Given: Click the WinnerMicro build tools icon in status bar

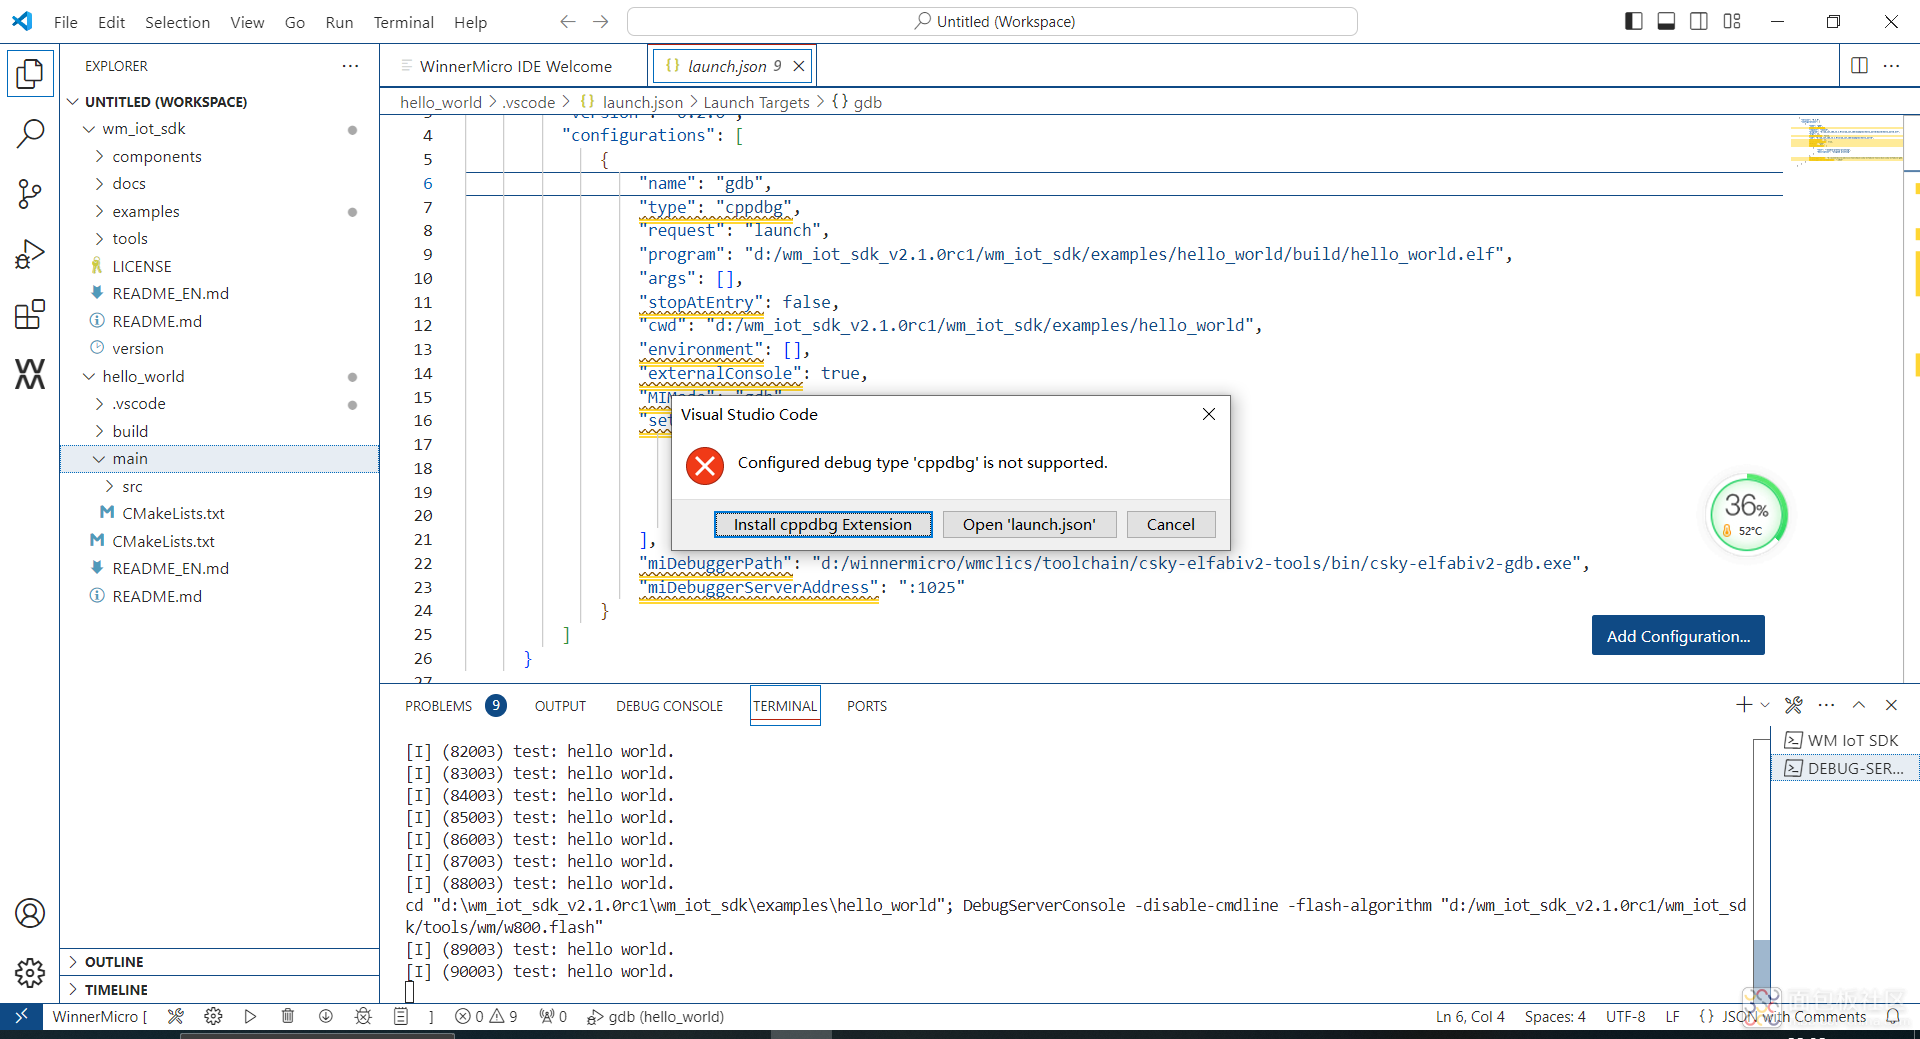Looking at the screenshot, I should (x=176, y=1016).
